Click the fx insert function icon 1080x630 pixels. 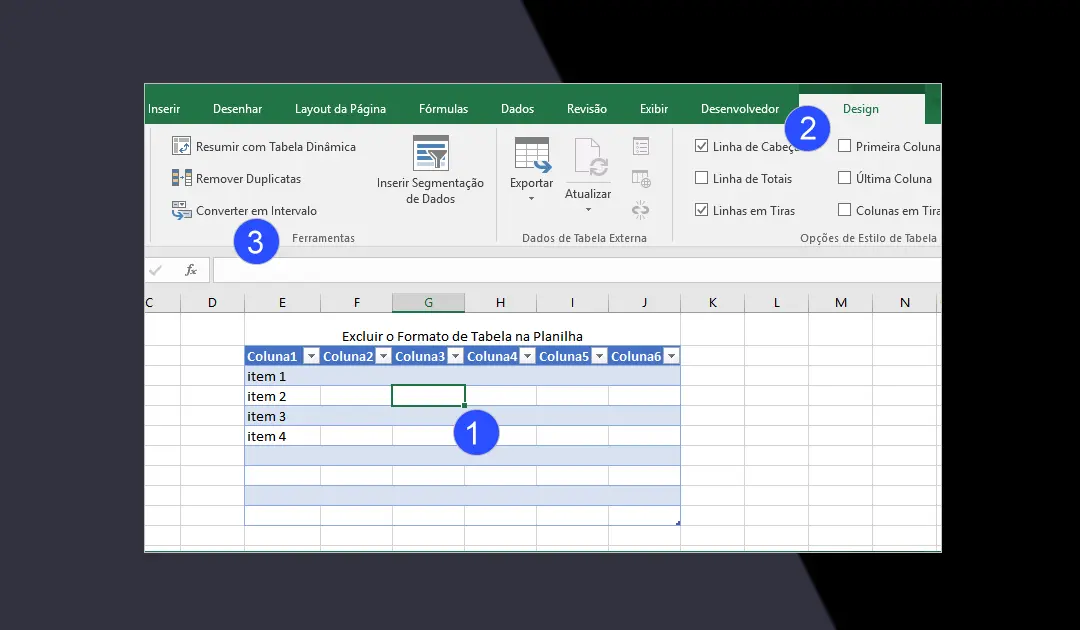pyautogui.click(x=190, y=270)
